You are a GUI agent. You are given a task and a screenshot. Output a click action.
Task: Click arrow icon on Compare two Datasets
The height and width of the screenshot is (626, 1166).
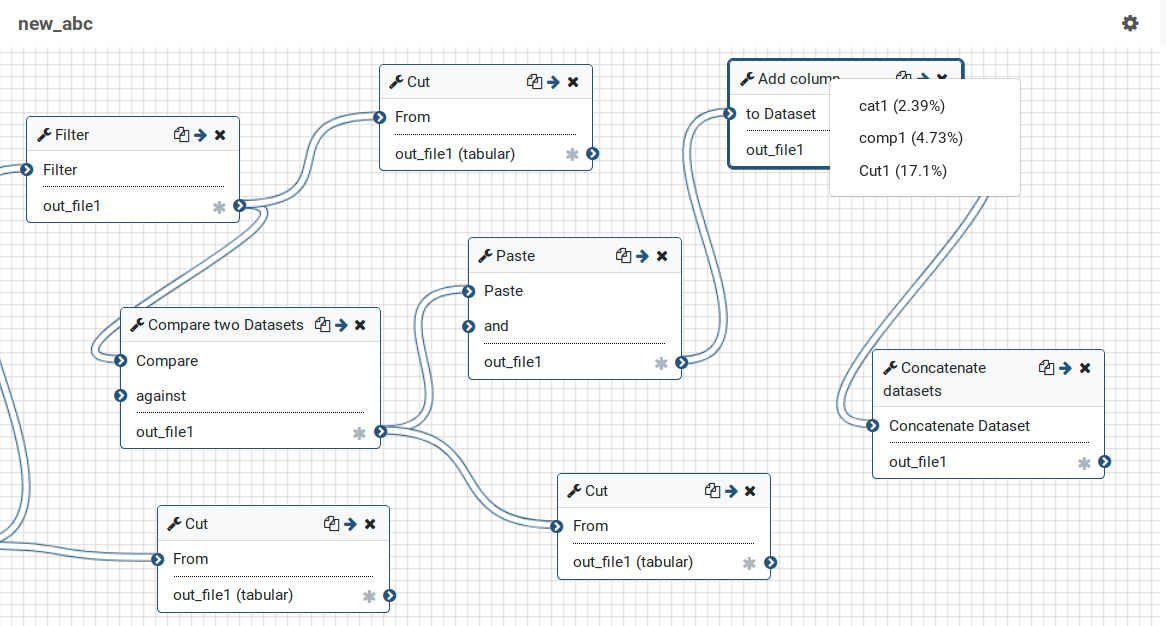coord(341,325)
